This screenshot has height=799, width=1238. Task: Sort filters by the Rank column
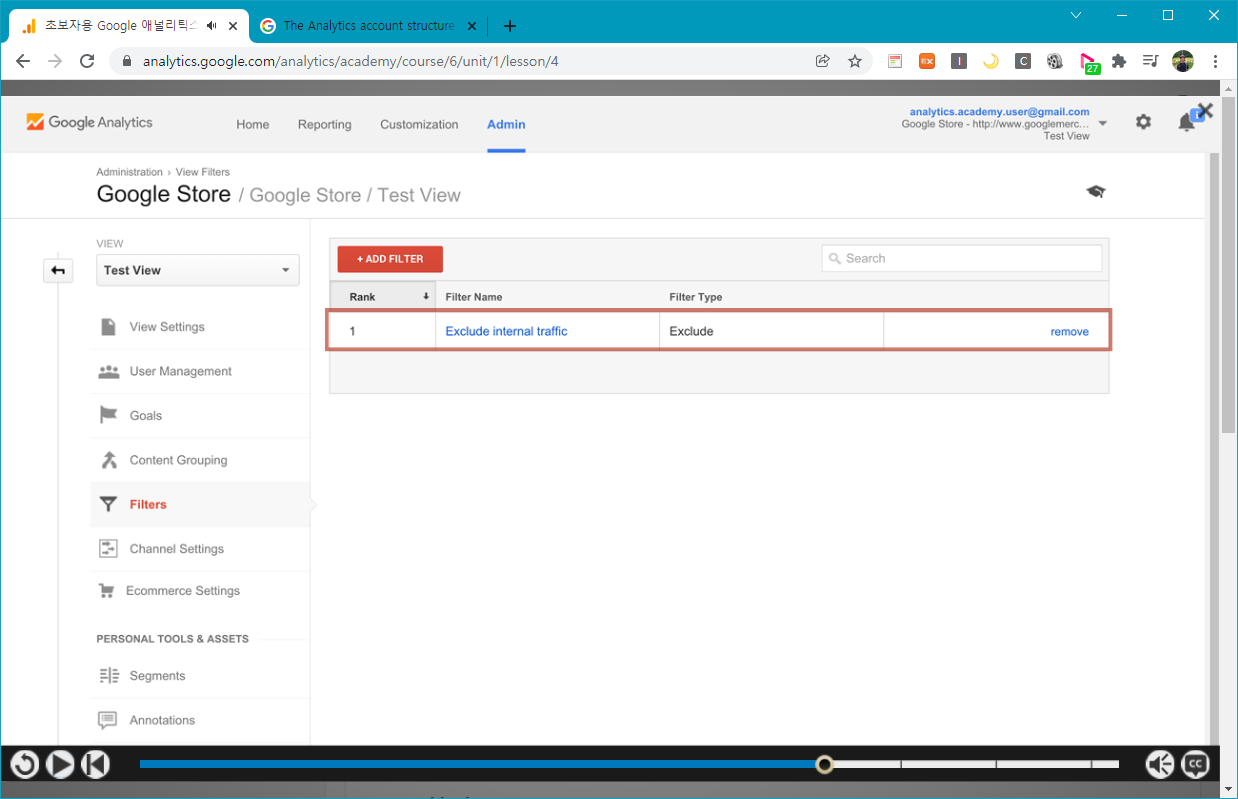383,297
